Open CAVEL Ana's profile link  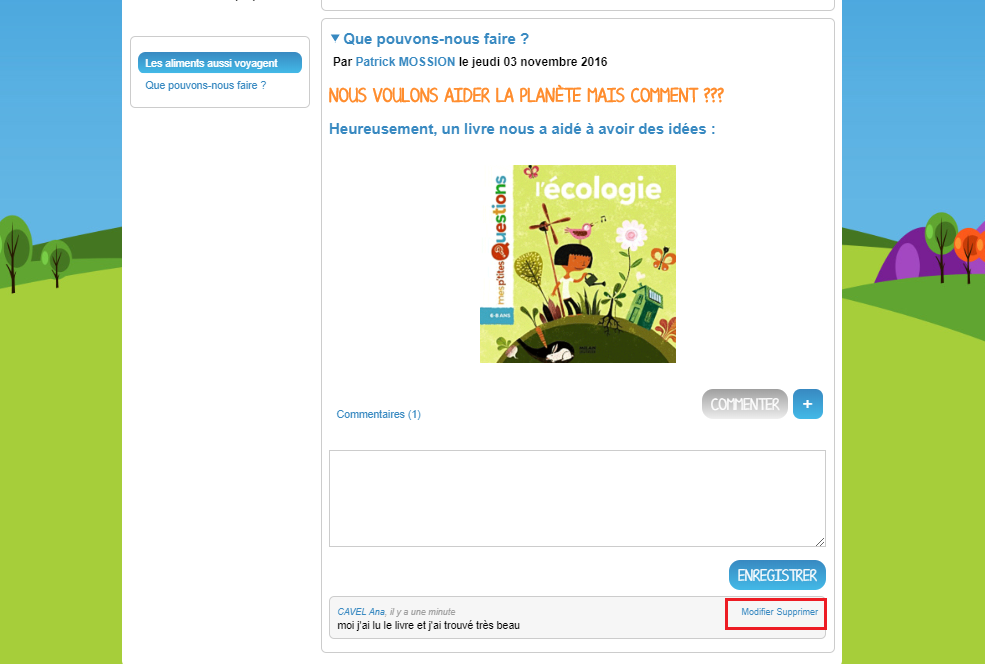pos(361,611)
